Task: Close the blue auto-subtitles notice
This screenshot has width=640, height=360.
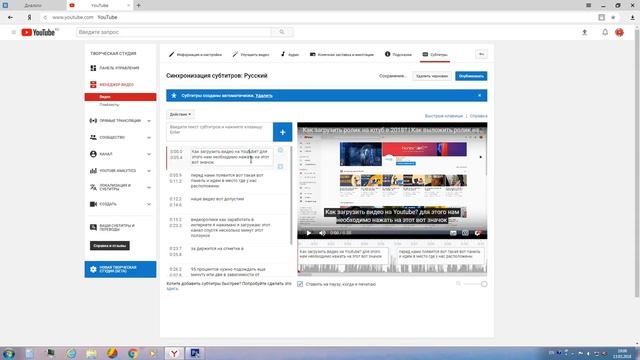Action: pos(480,96)
